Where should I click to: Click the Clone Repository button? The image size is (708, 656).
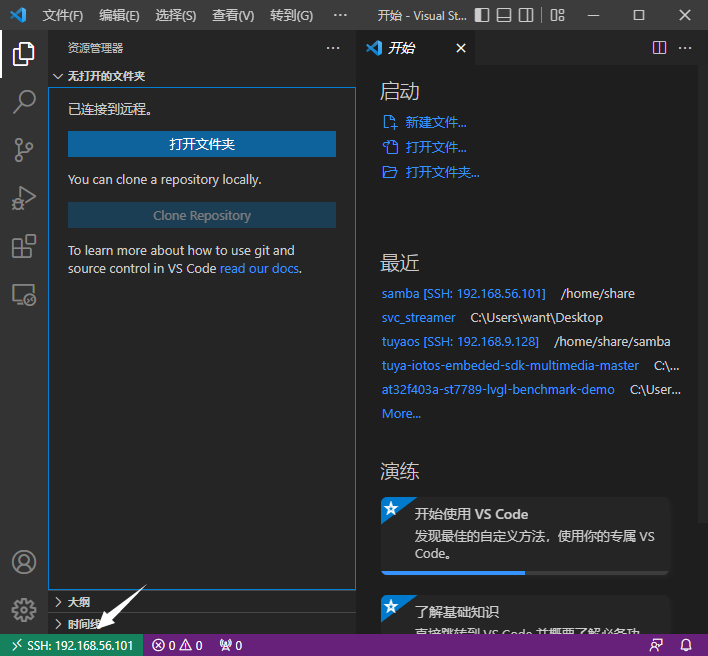coord(202,215)
